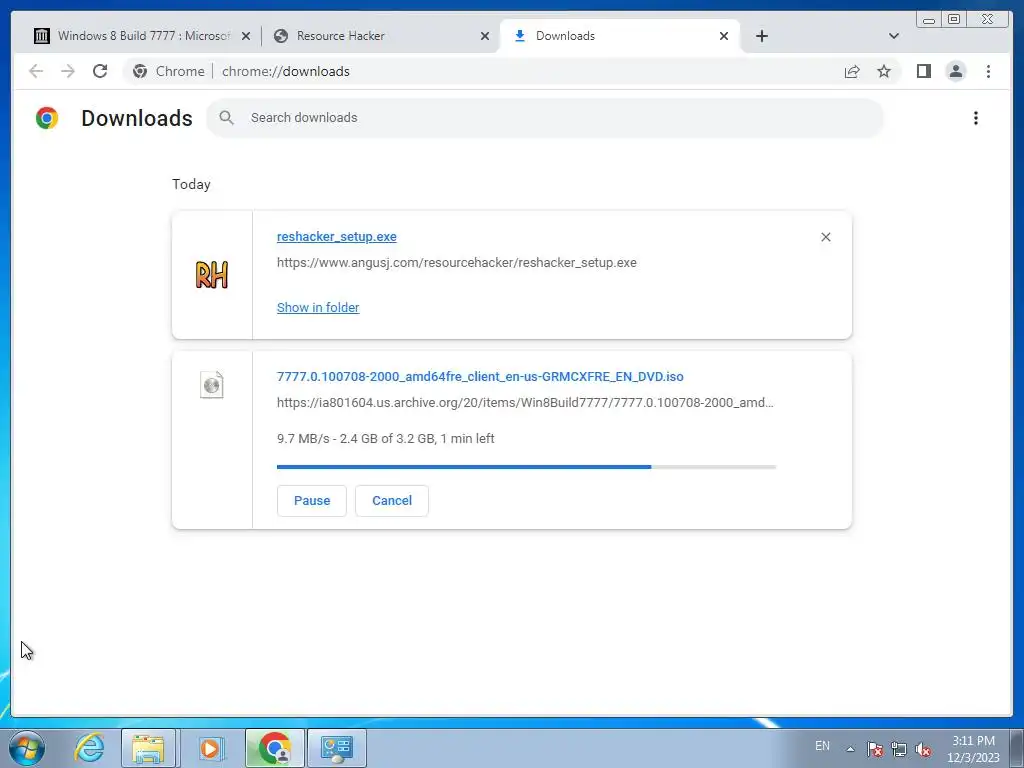Focus the Search downloads field

click(x=545, y=118)
